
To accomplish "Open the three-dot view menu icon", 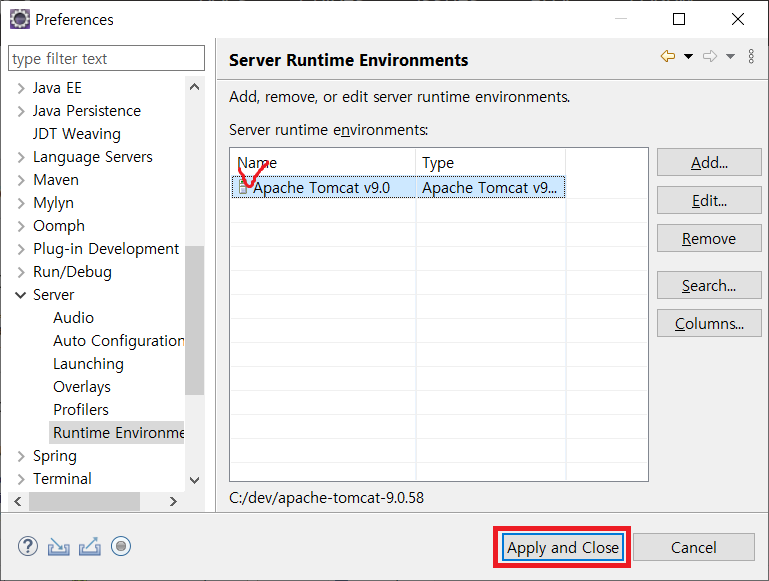I will point(751,56).
